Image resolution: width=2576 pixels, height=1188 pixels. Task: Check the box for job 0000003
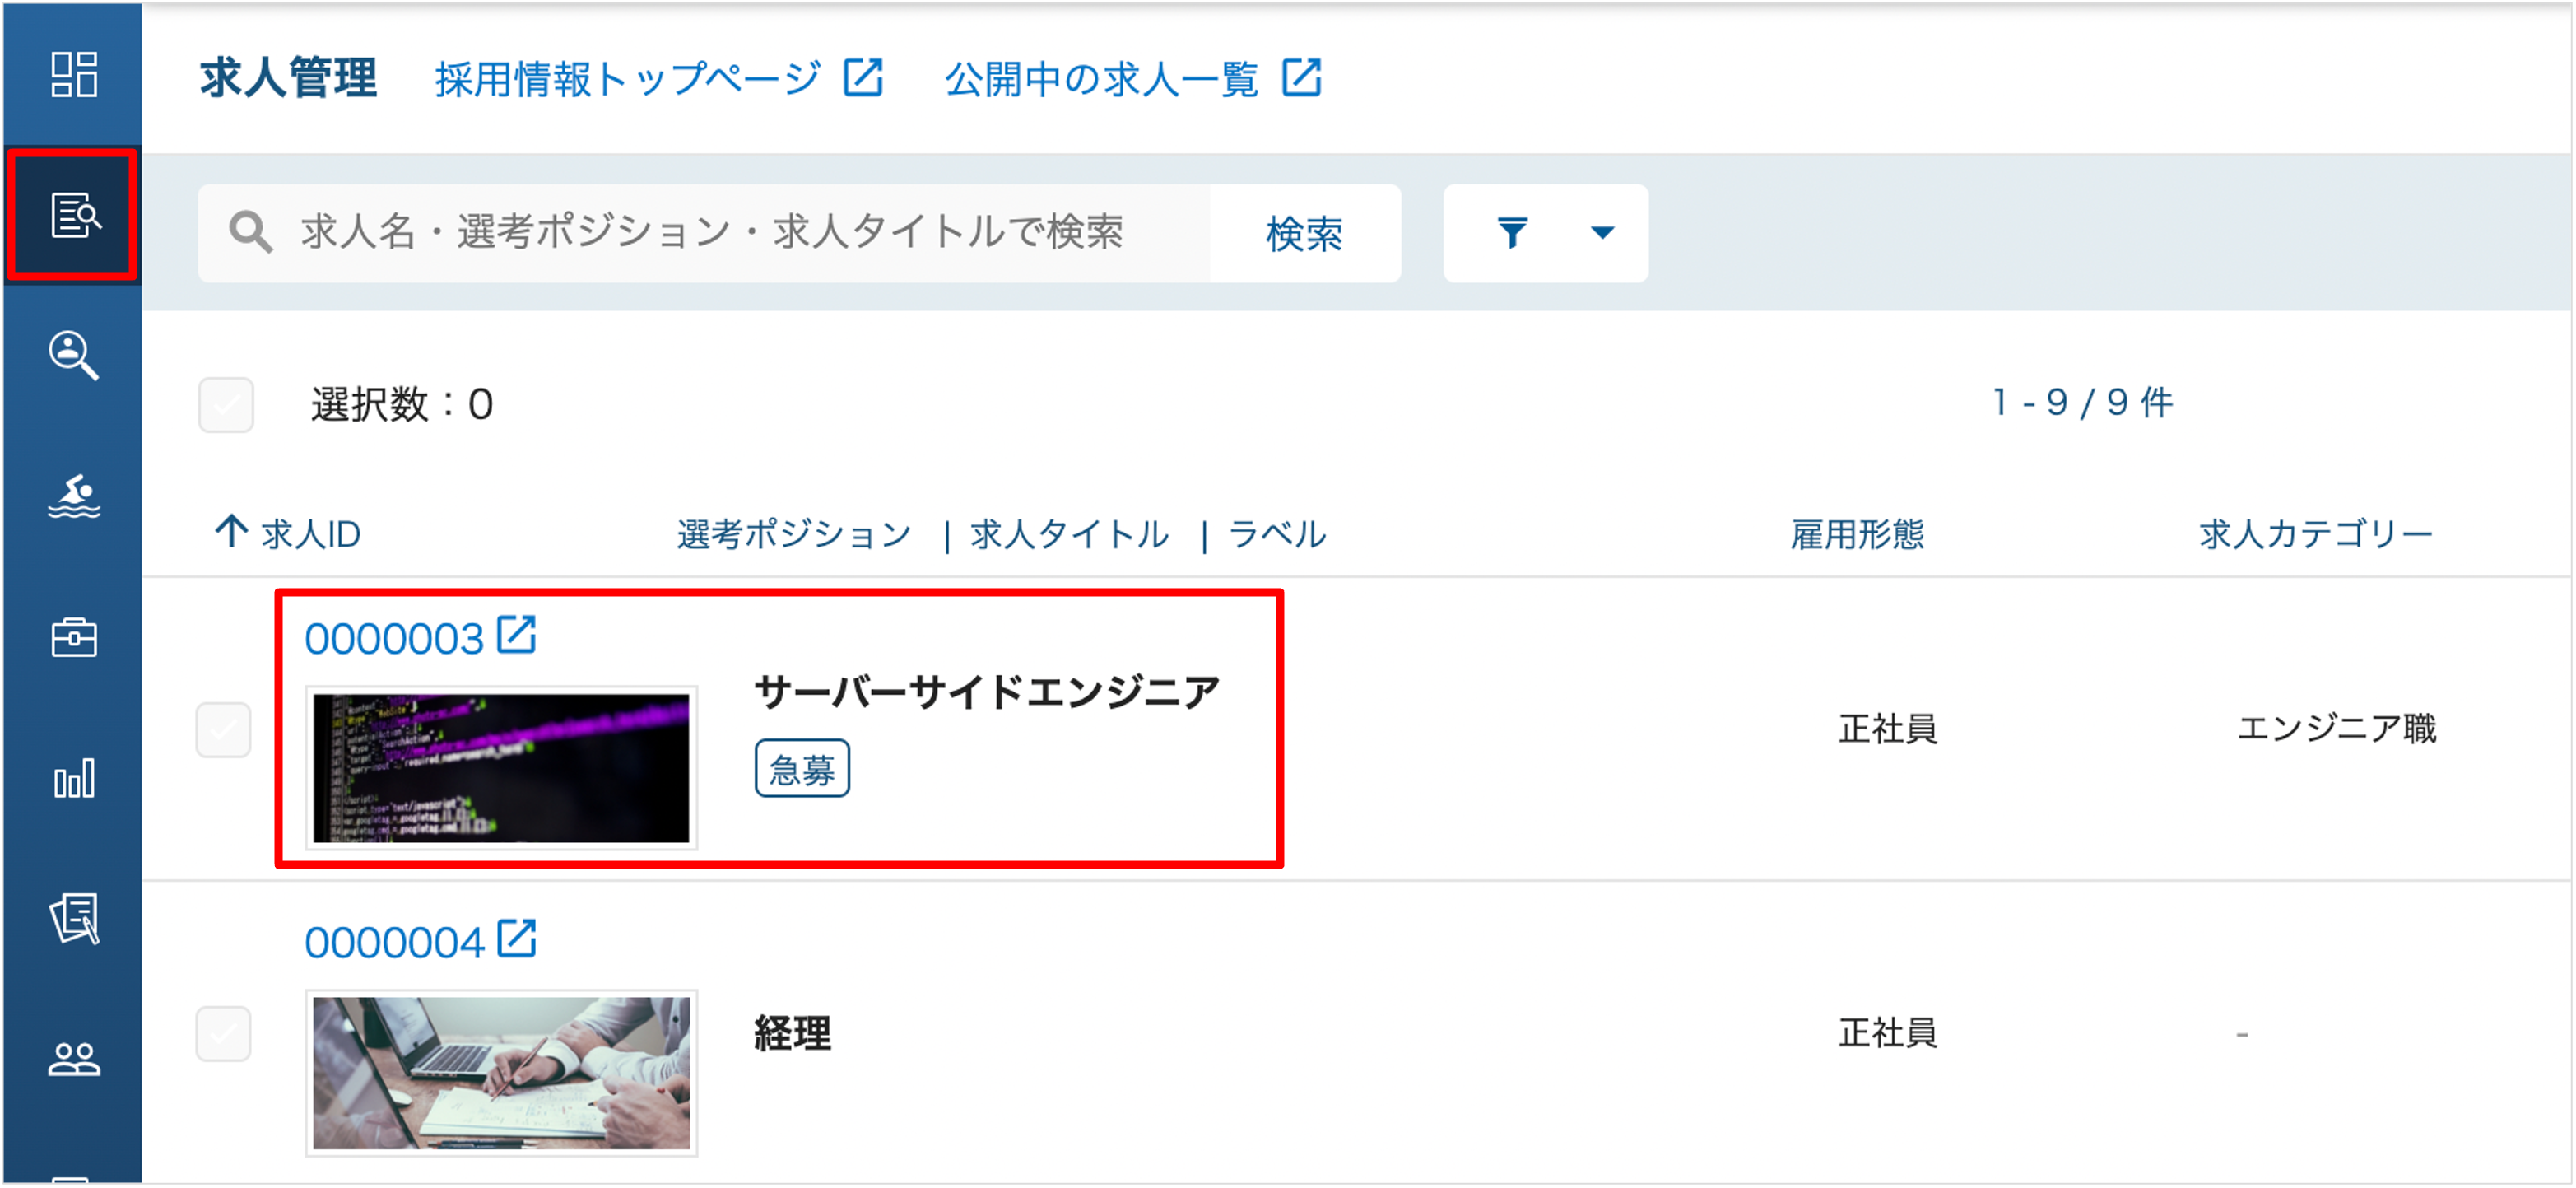coord(223,730)
